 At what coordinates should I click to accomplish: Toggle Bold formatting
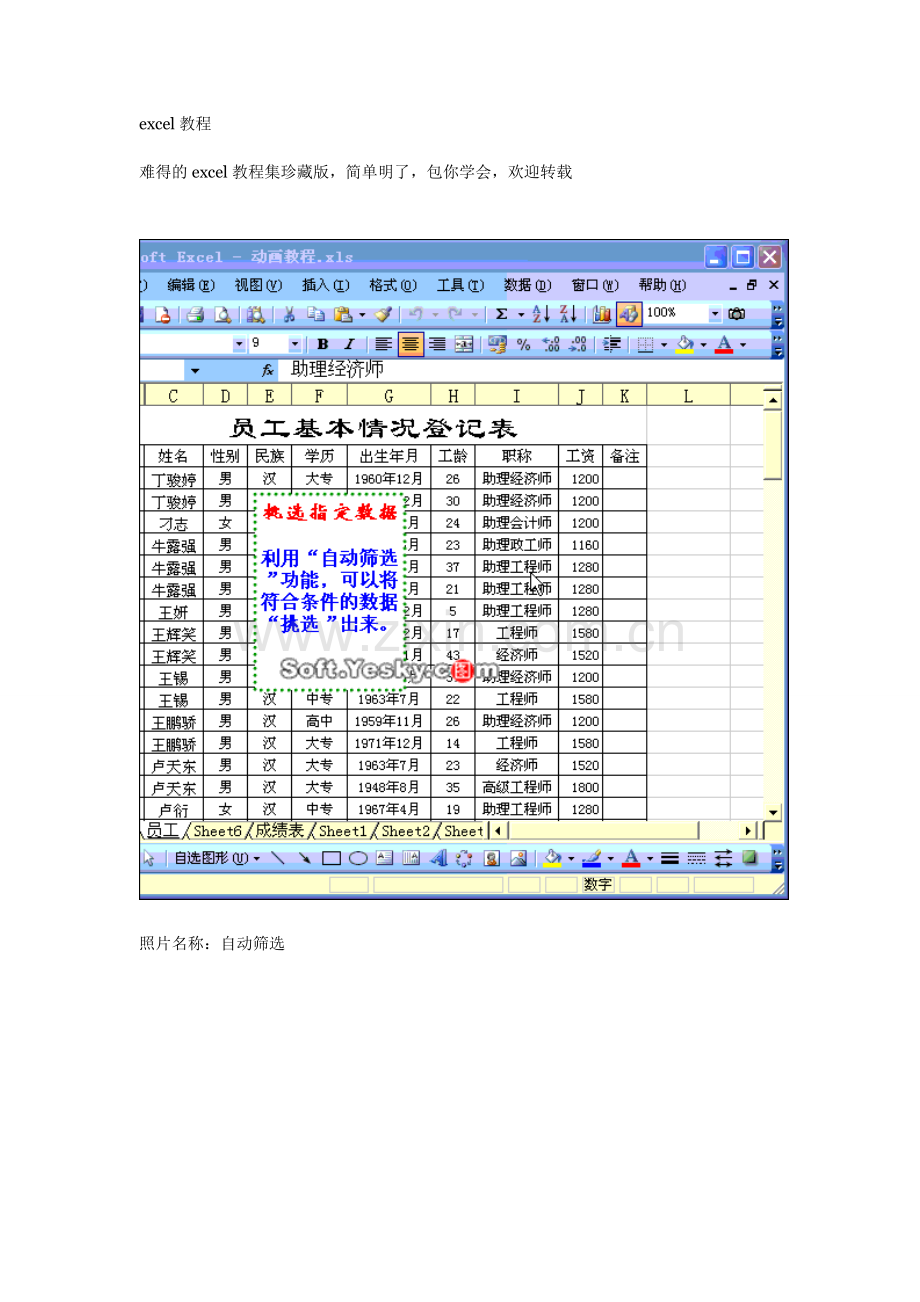pos(322,344)
